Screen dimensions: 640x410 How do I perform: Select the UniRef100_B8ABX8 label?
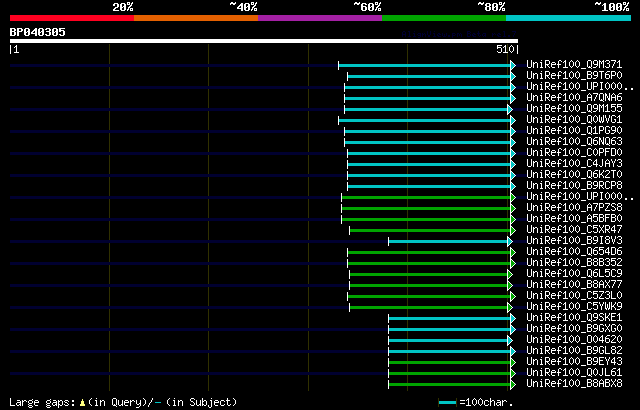point(574,384)
